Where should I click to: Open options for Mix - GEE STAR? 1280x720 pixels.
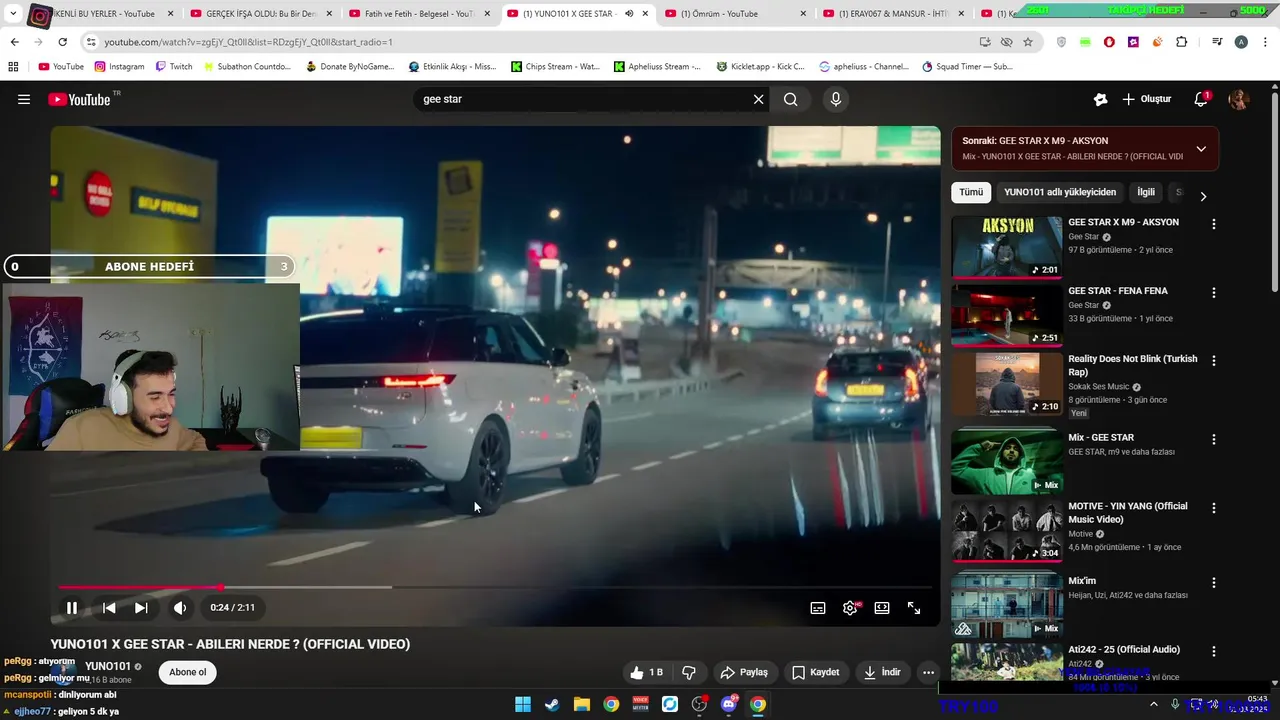[x=1214, y=440]
